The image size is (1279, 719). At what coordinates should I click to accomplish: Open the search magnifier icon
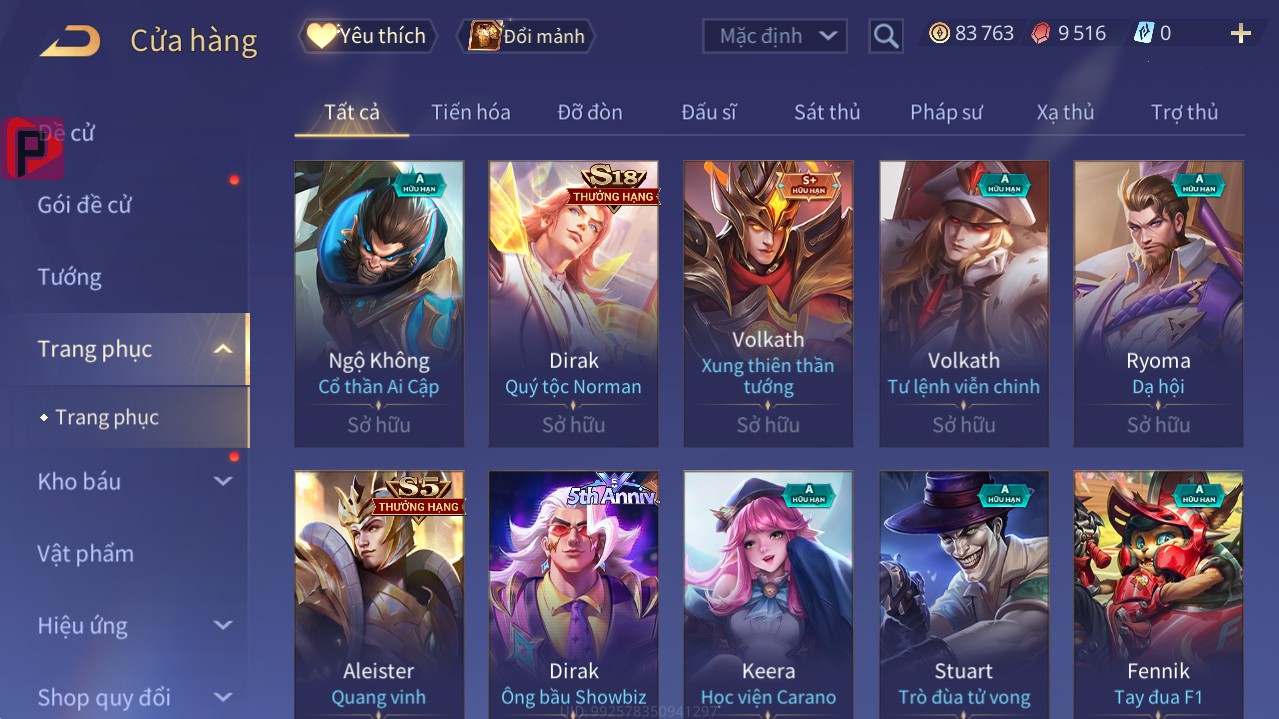885,37
